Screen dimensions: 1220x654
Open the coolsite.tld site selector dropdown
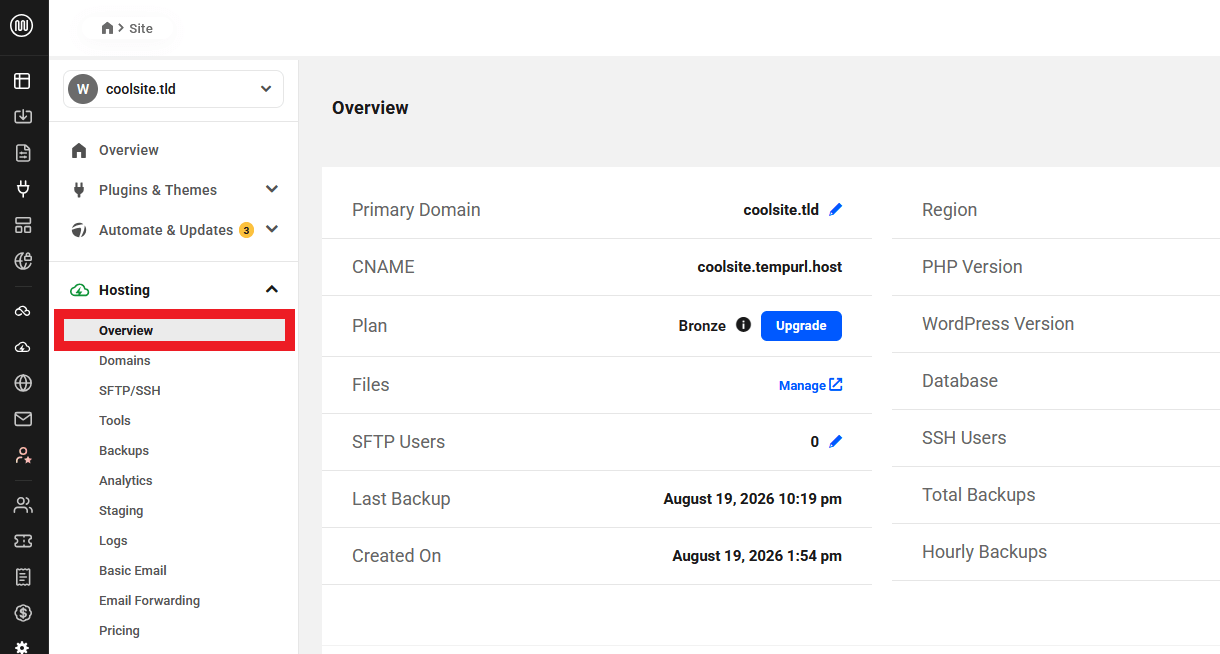pos(173,89)
